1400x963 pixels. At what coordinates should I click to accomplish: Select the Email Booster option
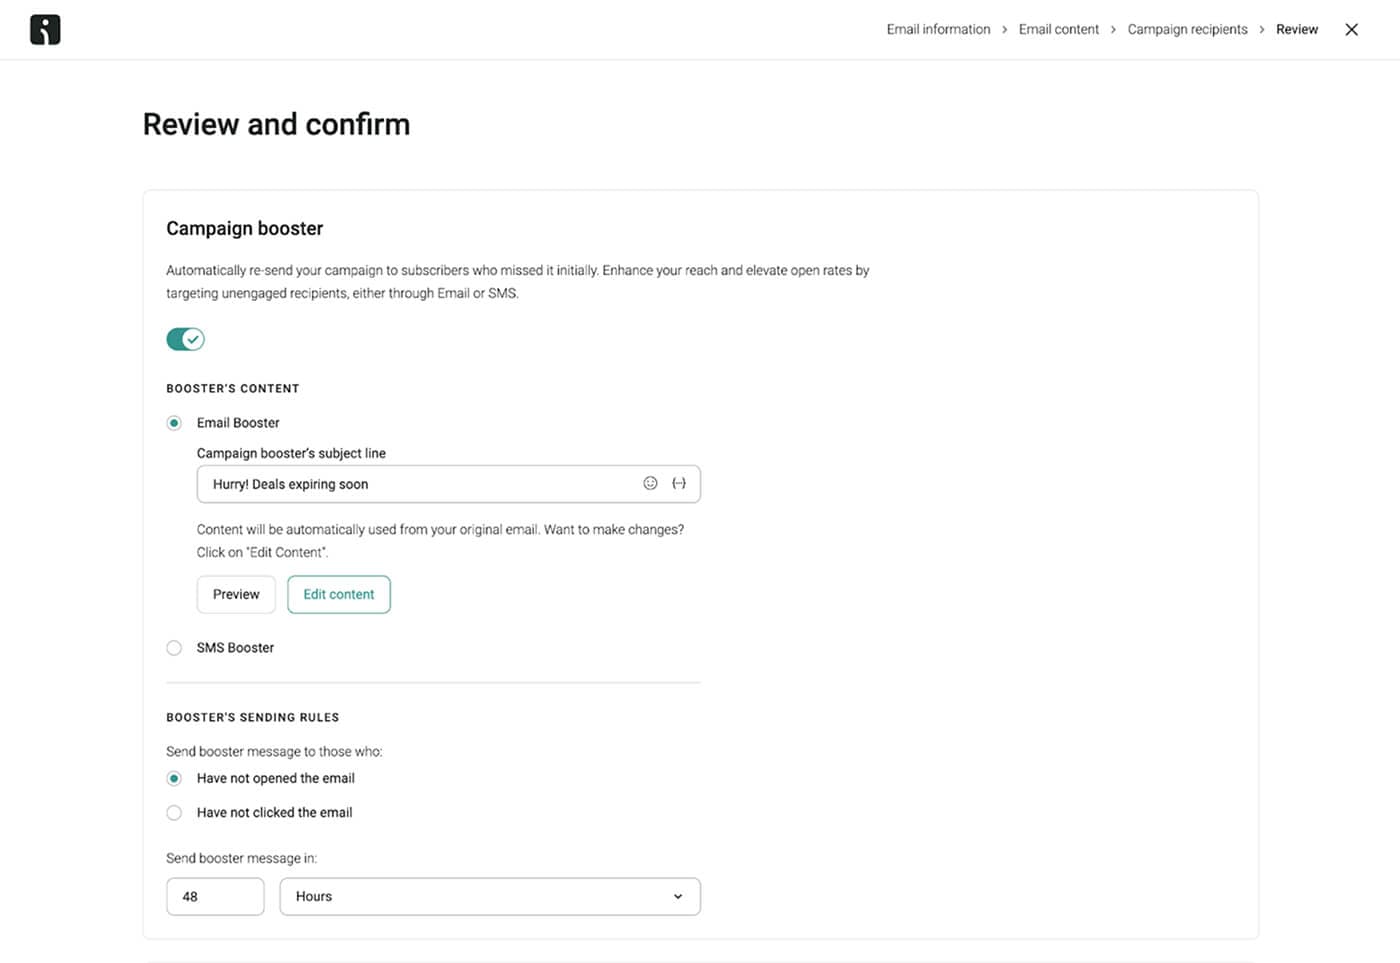[x=174, y=422]
